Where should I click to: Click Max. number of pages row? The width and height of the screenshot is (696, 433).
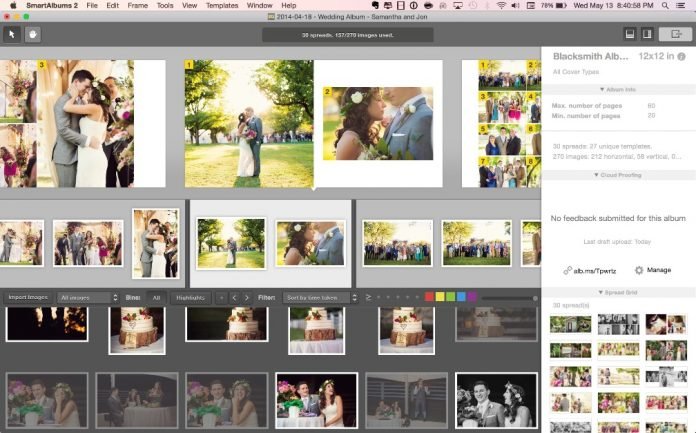click(604, 106)
